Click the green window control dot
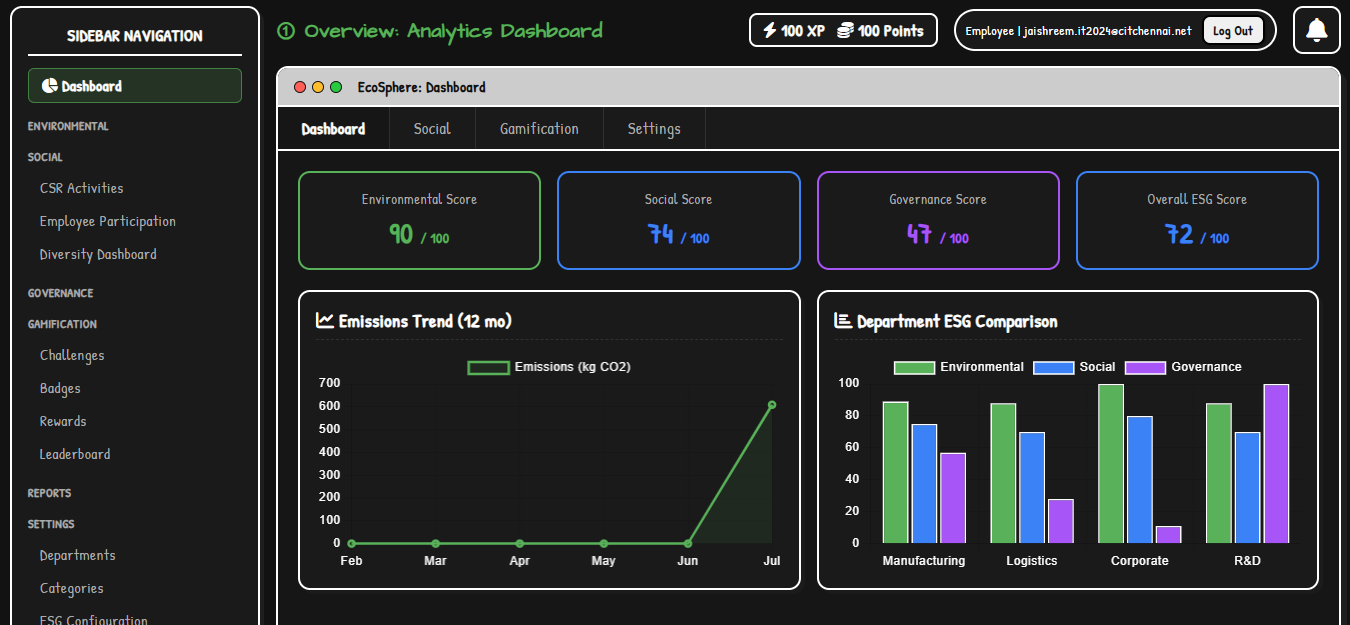1350x625 pixels. [x=336, y=87]
